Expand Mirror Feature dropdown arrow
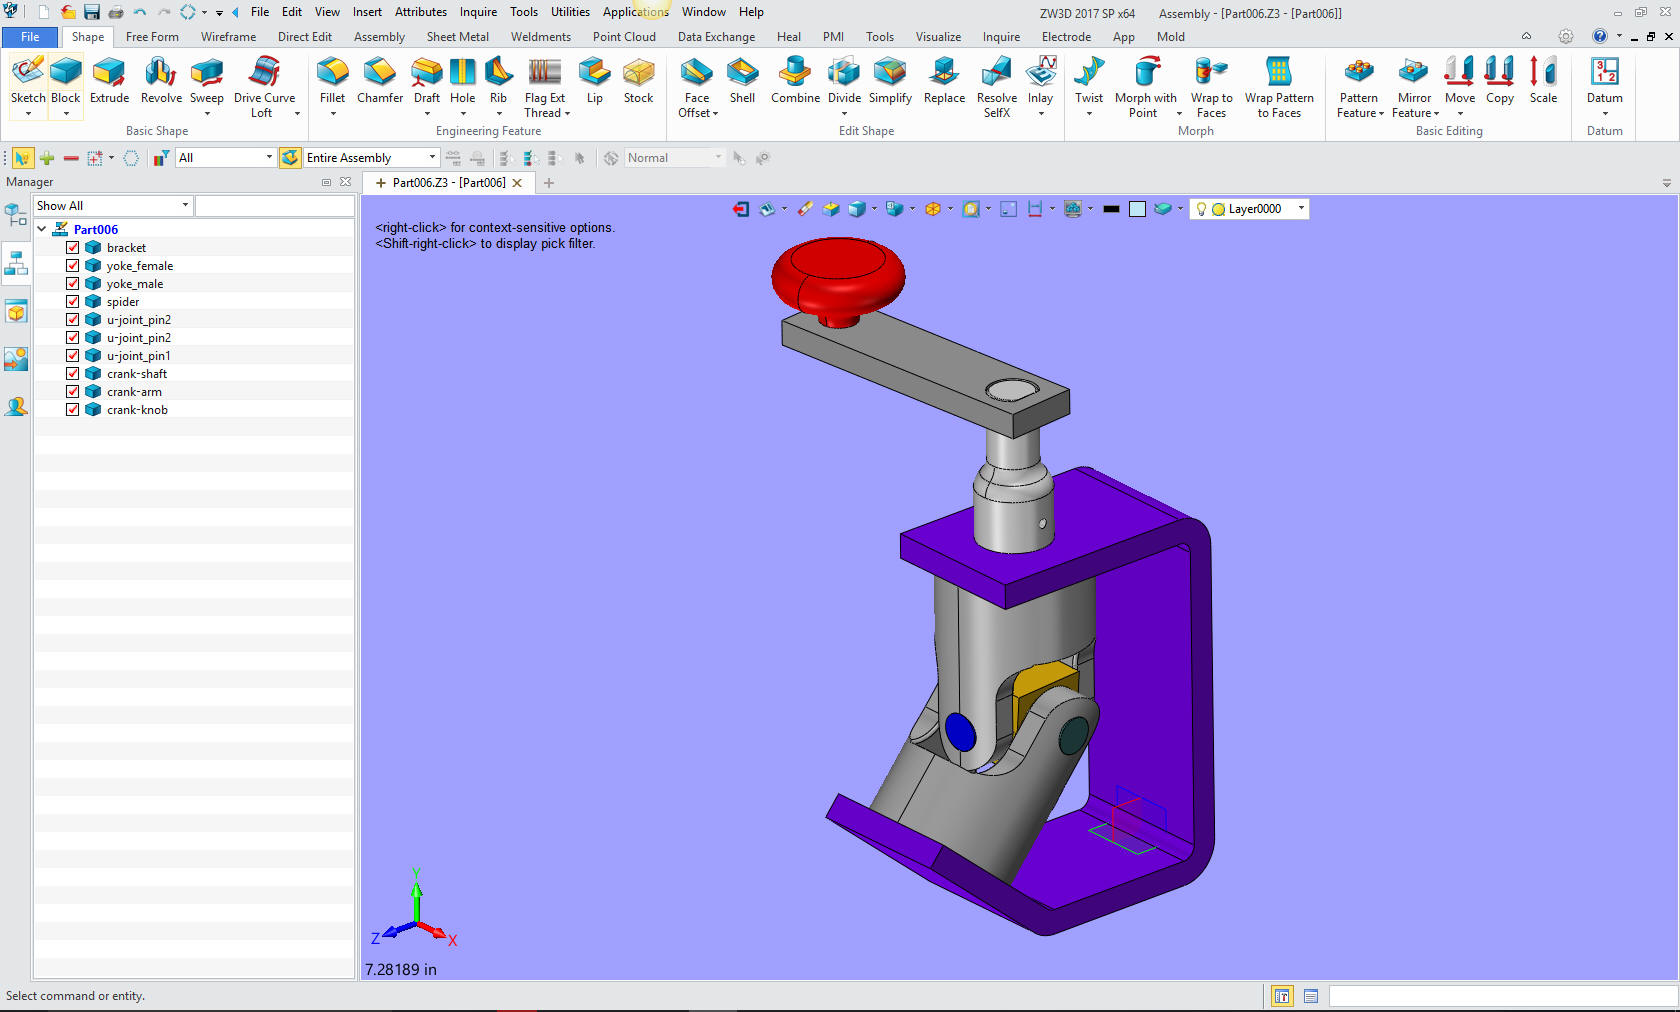 pyautogui.click(x=1436, y=114)
